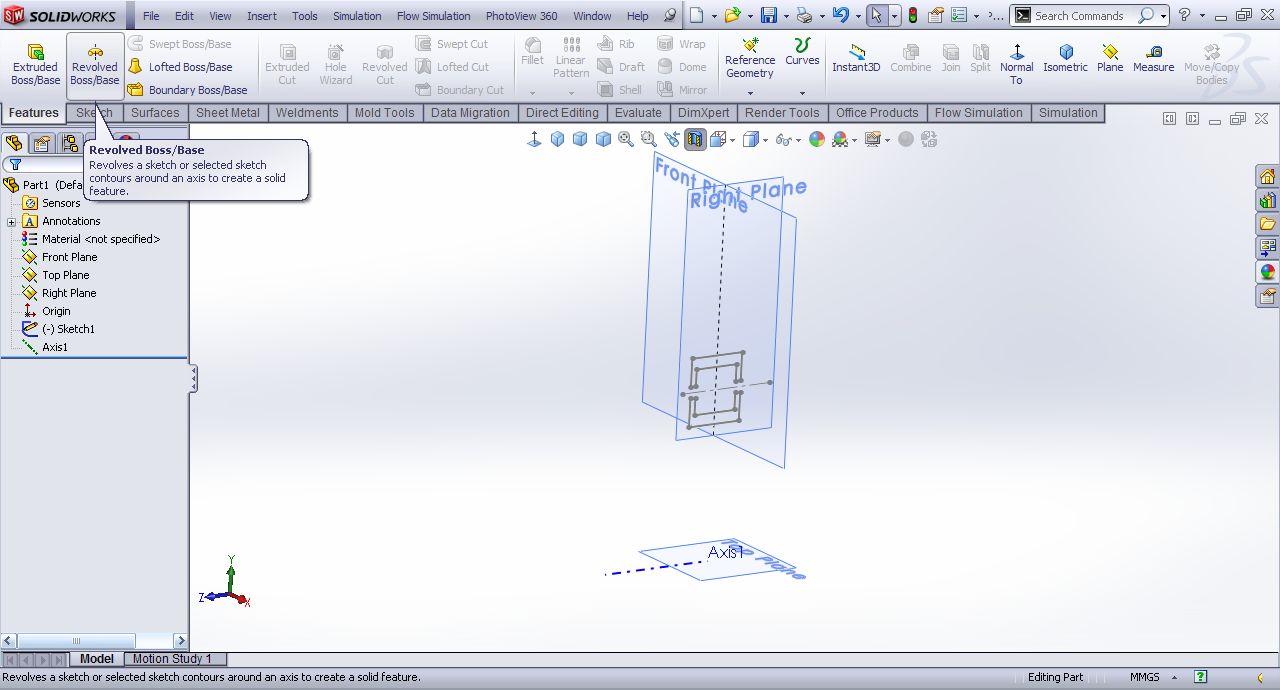Open the Help question mark
The width and height of the screenshot is (1280, 690).
tap(1184, 15)
